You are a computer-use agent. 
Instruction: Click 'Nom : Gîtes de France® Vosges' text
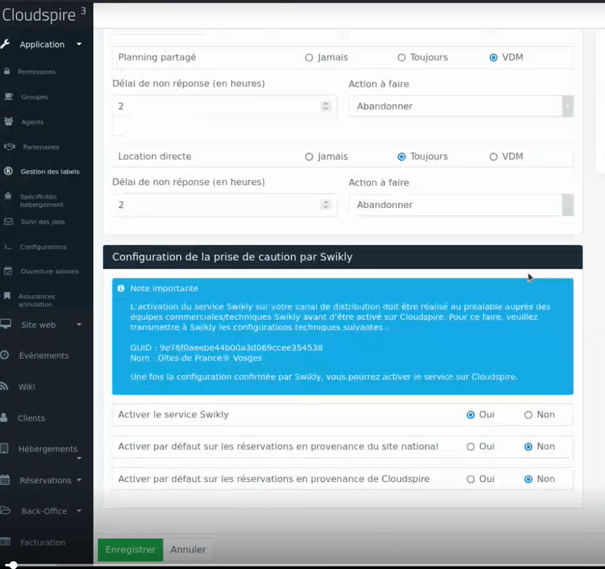tap(196, 358)
